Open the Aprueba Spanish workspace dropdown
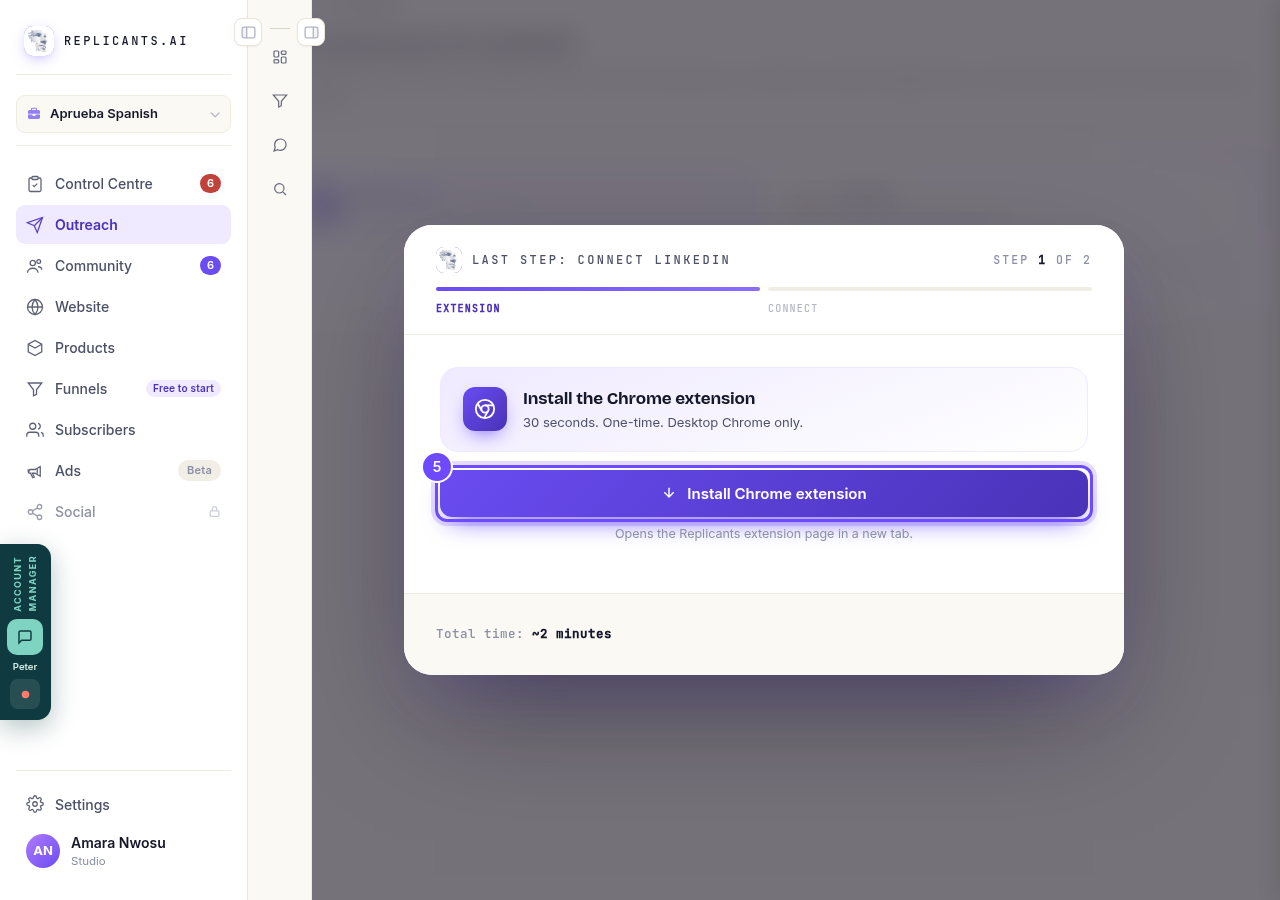Viewport: 1280px width, 900px height. [x=123, y=114]
